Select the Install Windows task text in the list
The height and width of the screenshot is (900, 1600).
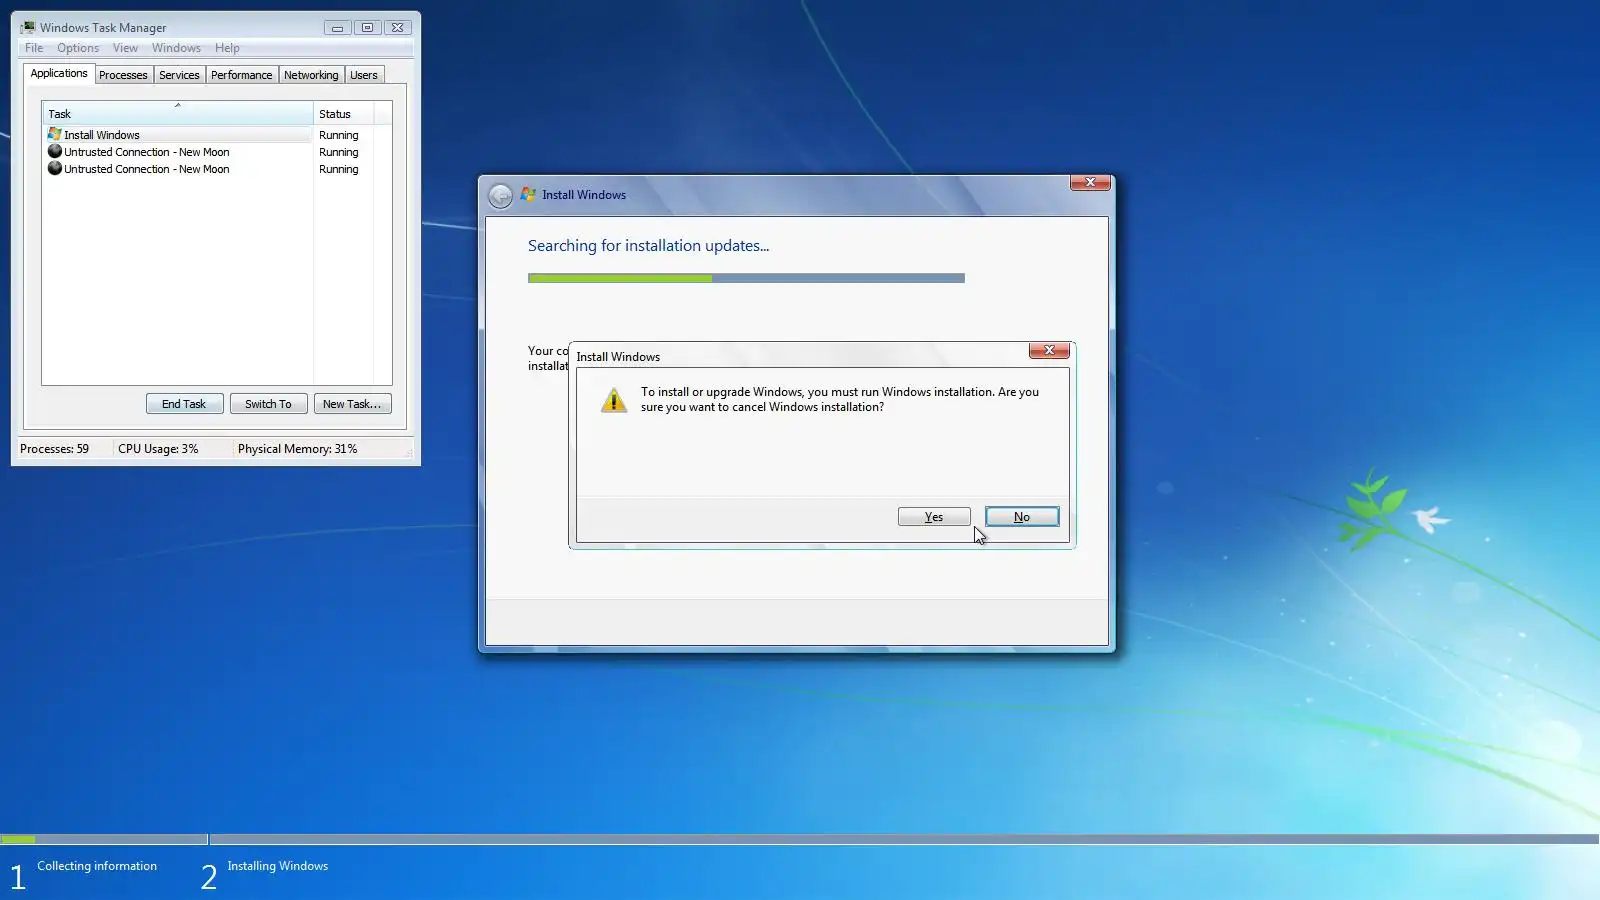[x=102, y=135]
